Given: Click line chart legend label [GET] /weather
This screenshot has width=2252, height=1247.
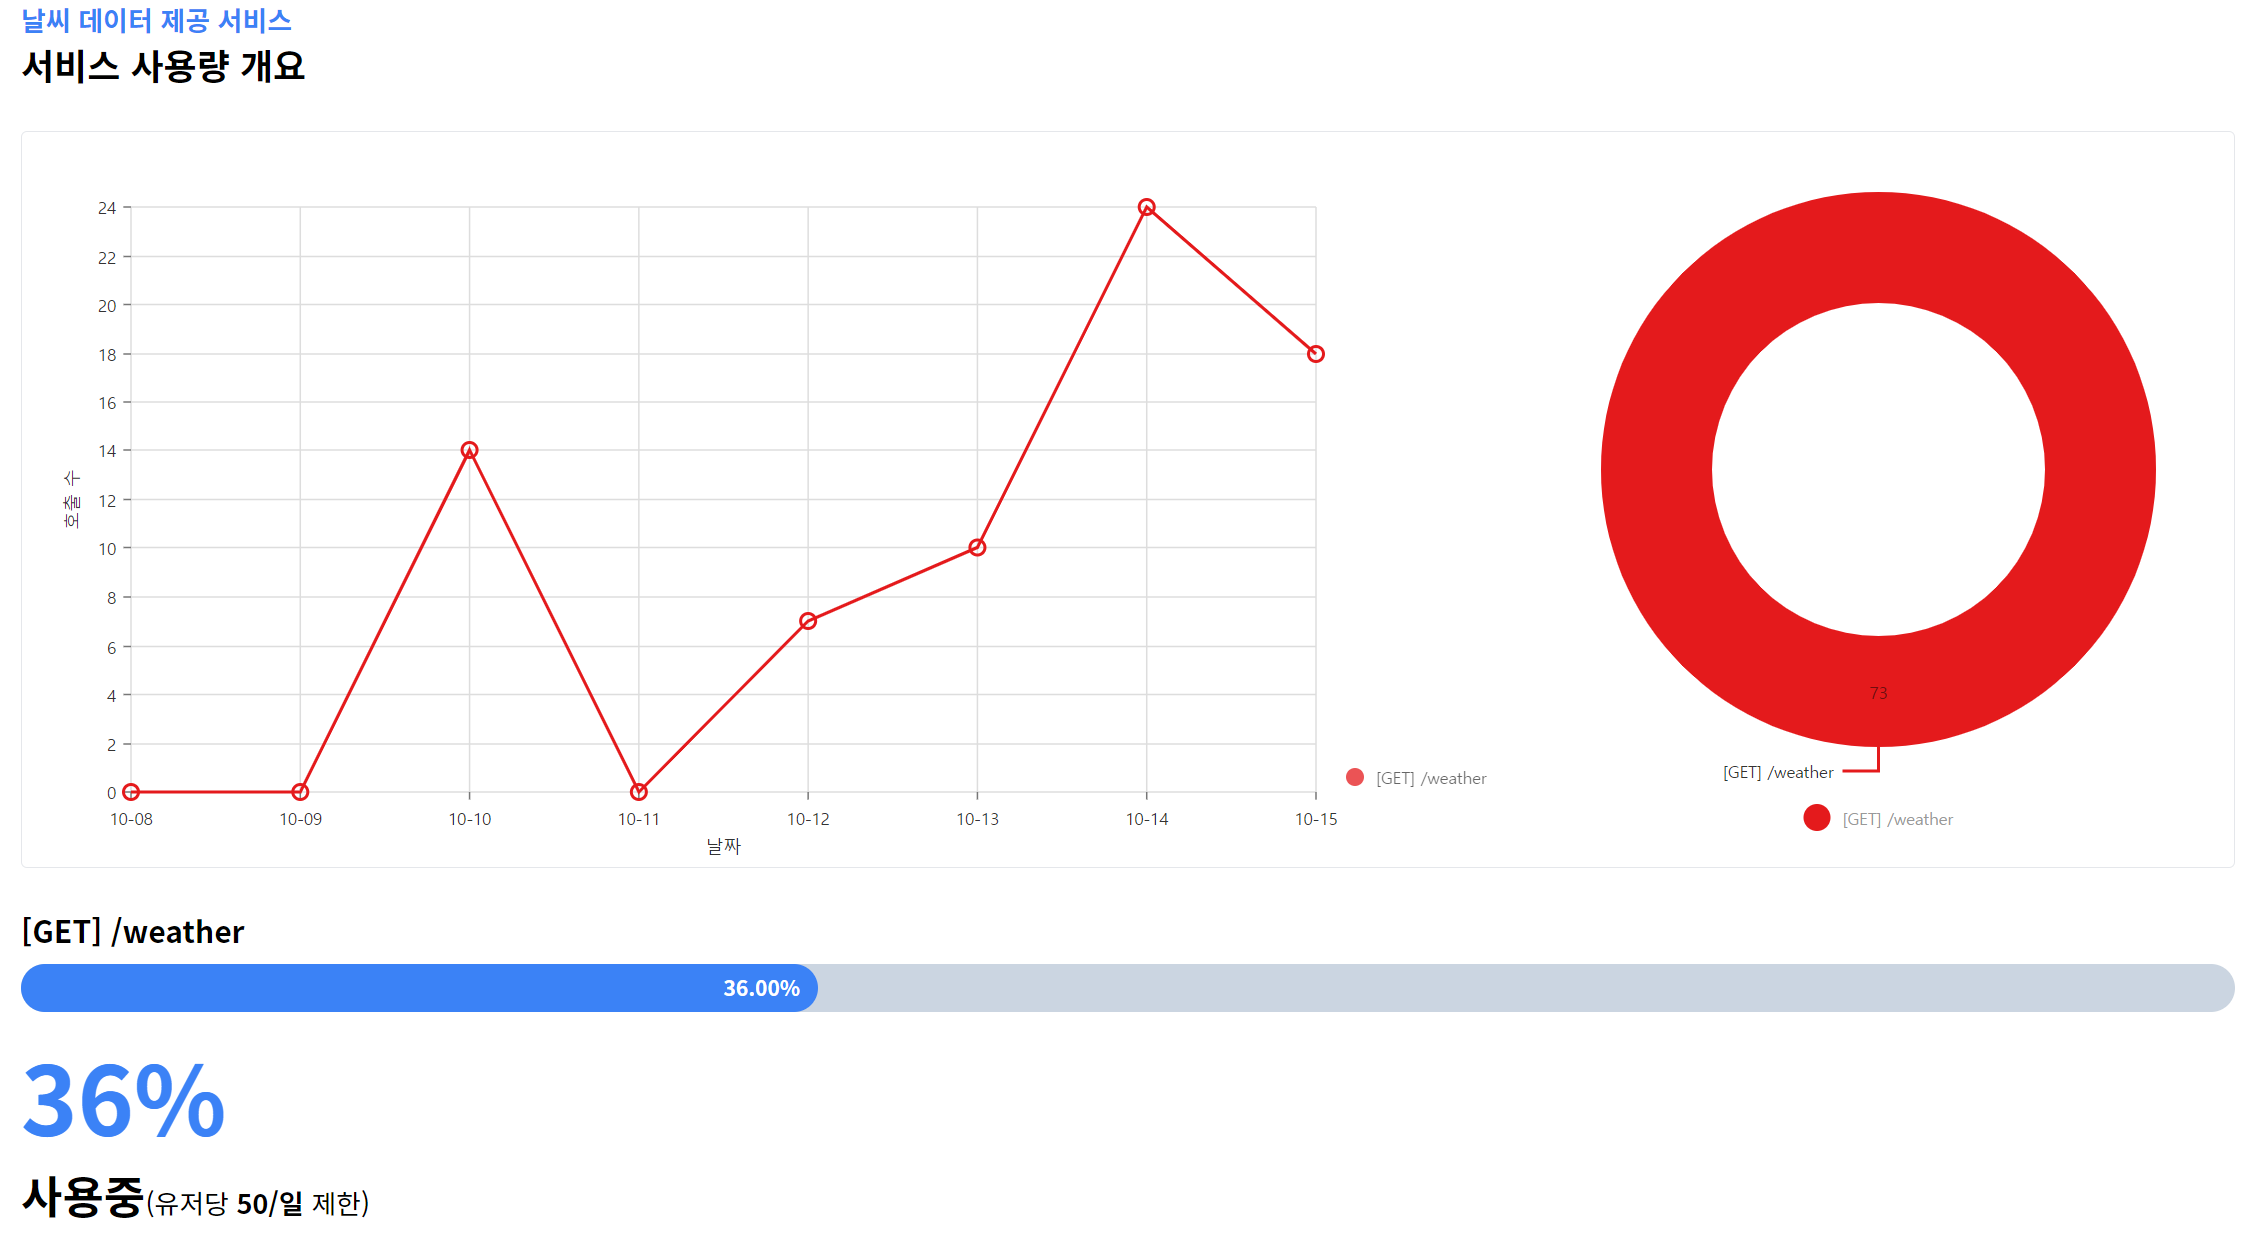Looking at the screenshot, I should click(x=1431, y=778).
